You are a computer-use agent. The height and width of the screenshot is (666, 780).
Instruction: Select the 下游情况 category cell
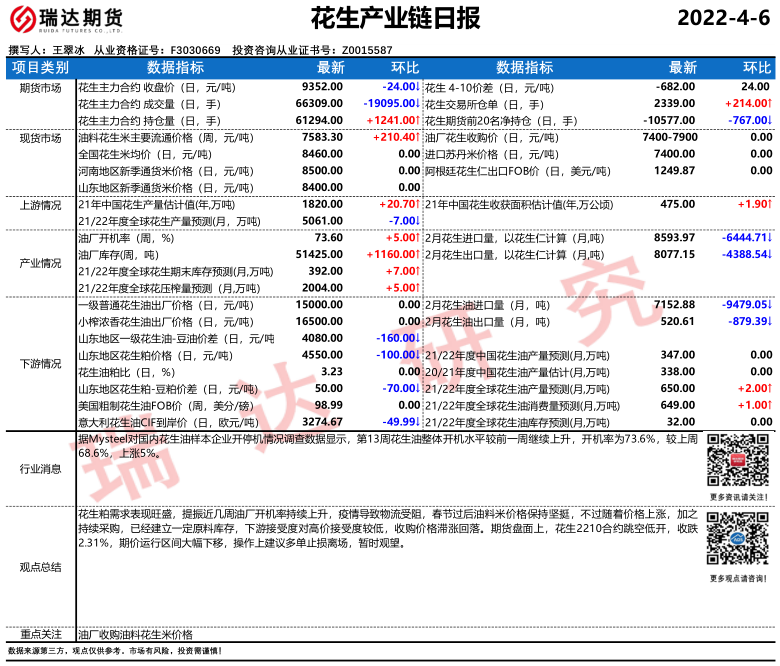point(40,363)
